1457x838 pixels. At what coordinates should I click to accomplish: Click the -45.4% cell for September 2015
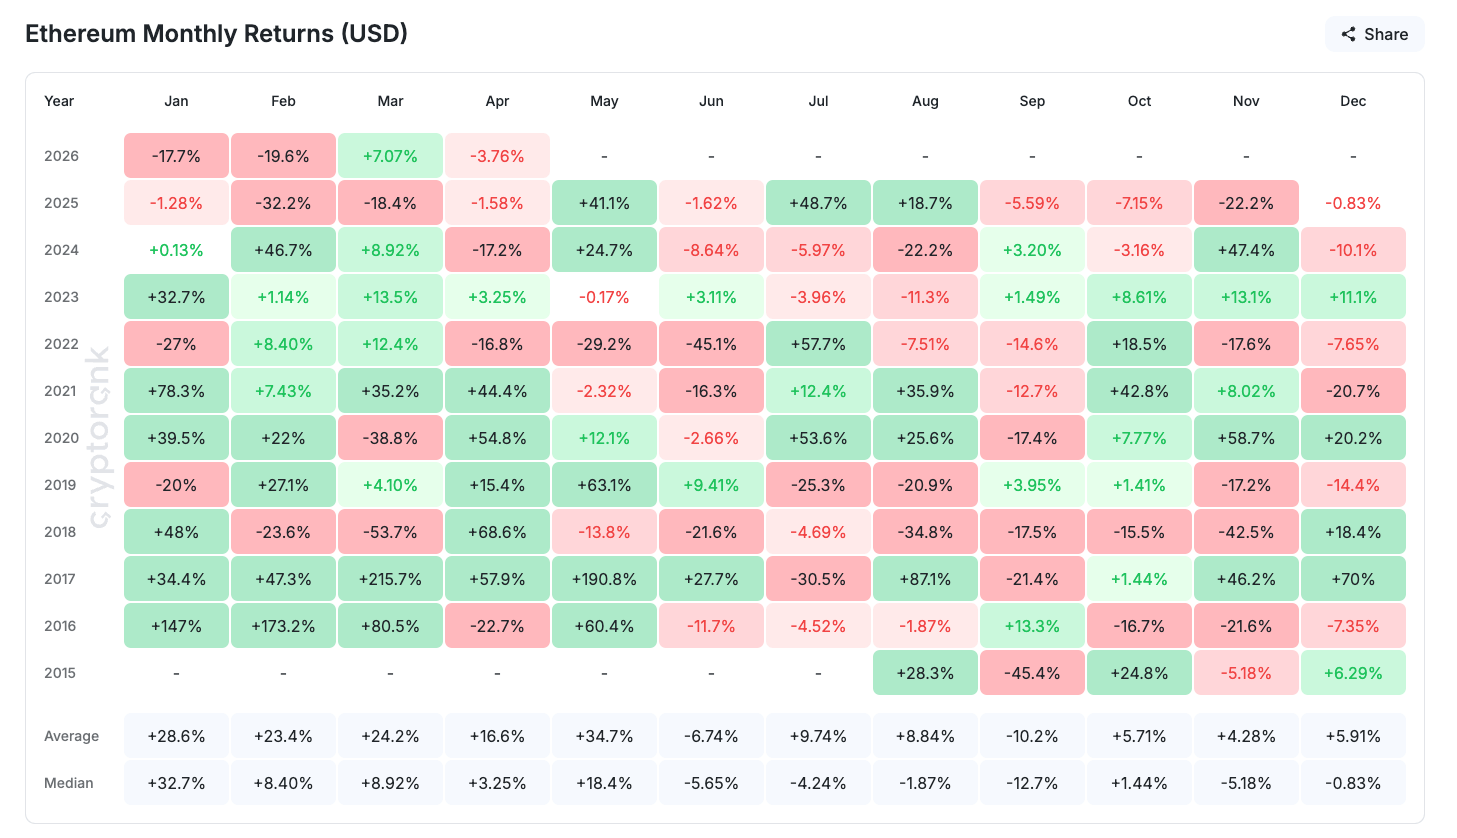(1032, 673)
